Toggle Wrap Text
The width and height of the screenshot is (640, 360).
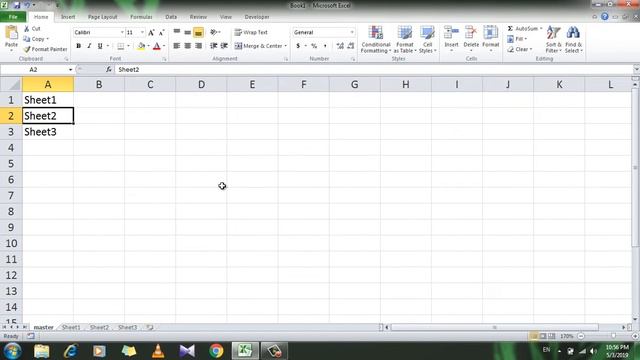(251, 32)
